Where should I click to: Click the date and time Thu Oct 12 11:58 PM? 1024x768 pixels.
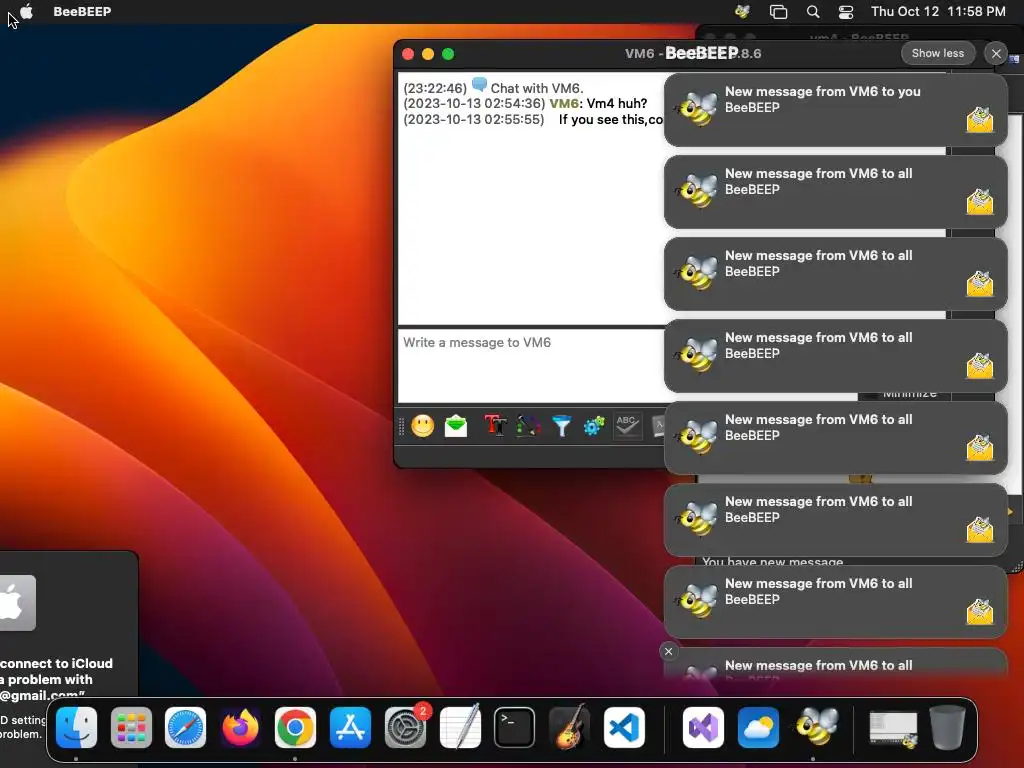tap(938, 11)
